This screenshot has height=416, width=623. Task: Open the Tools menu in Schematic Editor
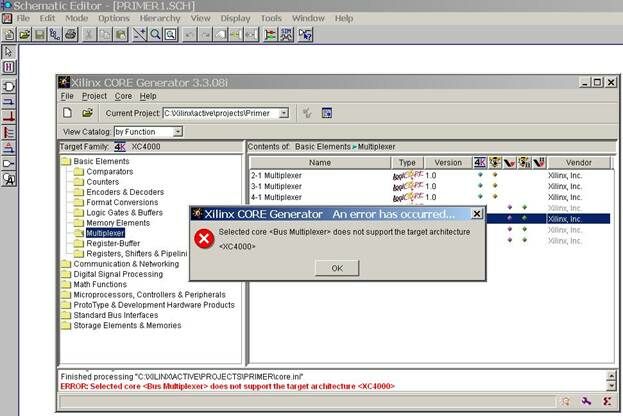[271, 18]
